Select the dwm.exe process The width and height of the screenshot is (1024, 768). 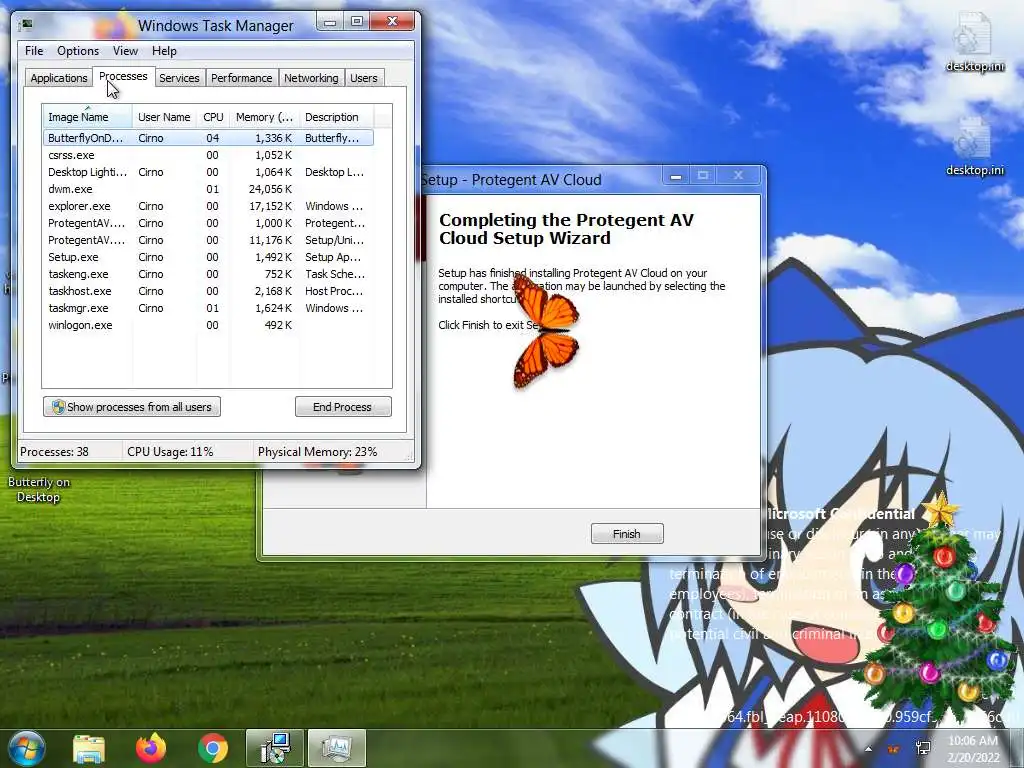point(208,189)
